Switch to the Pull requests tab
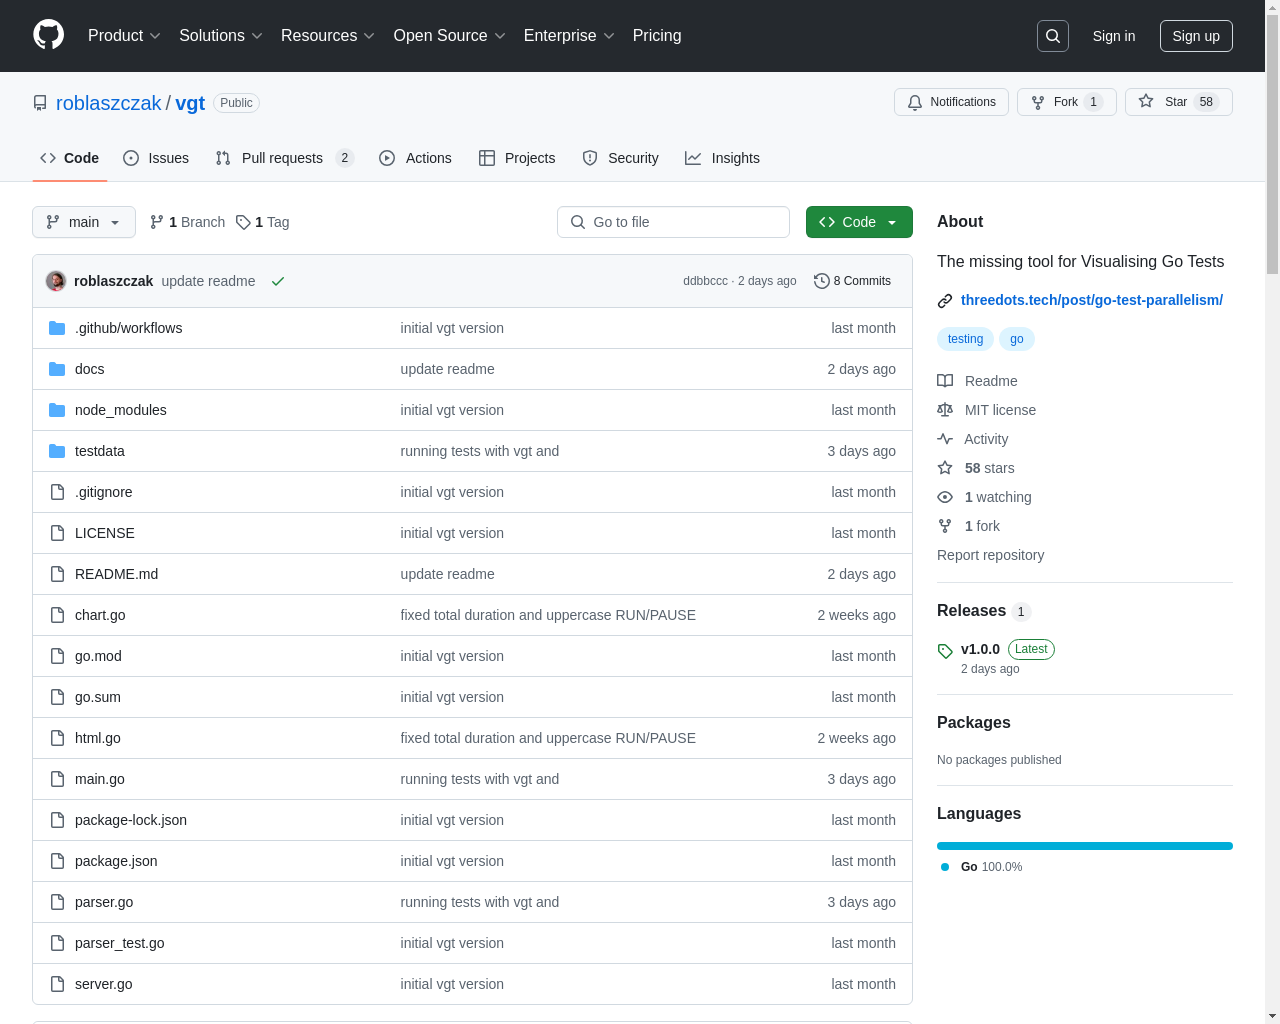Screen dimensions: 1280x1024 (284, 158)
